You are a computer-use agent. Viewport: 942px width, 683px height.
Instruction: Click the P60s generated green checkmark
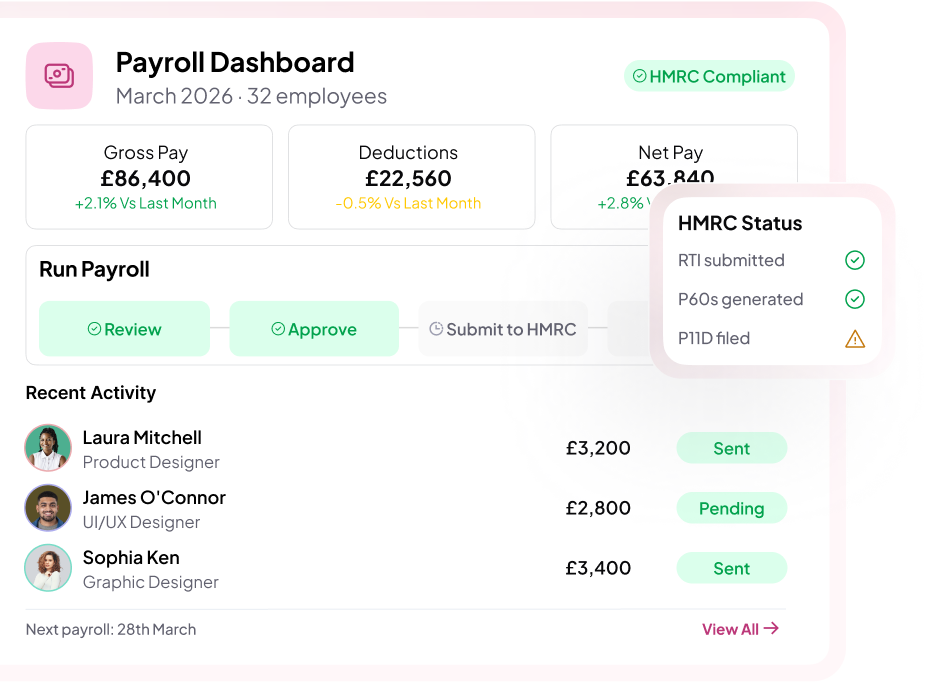(x=854, y=299)
